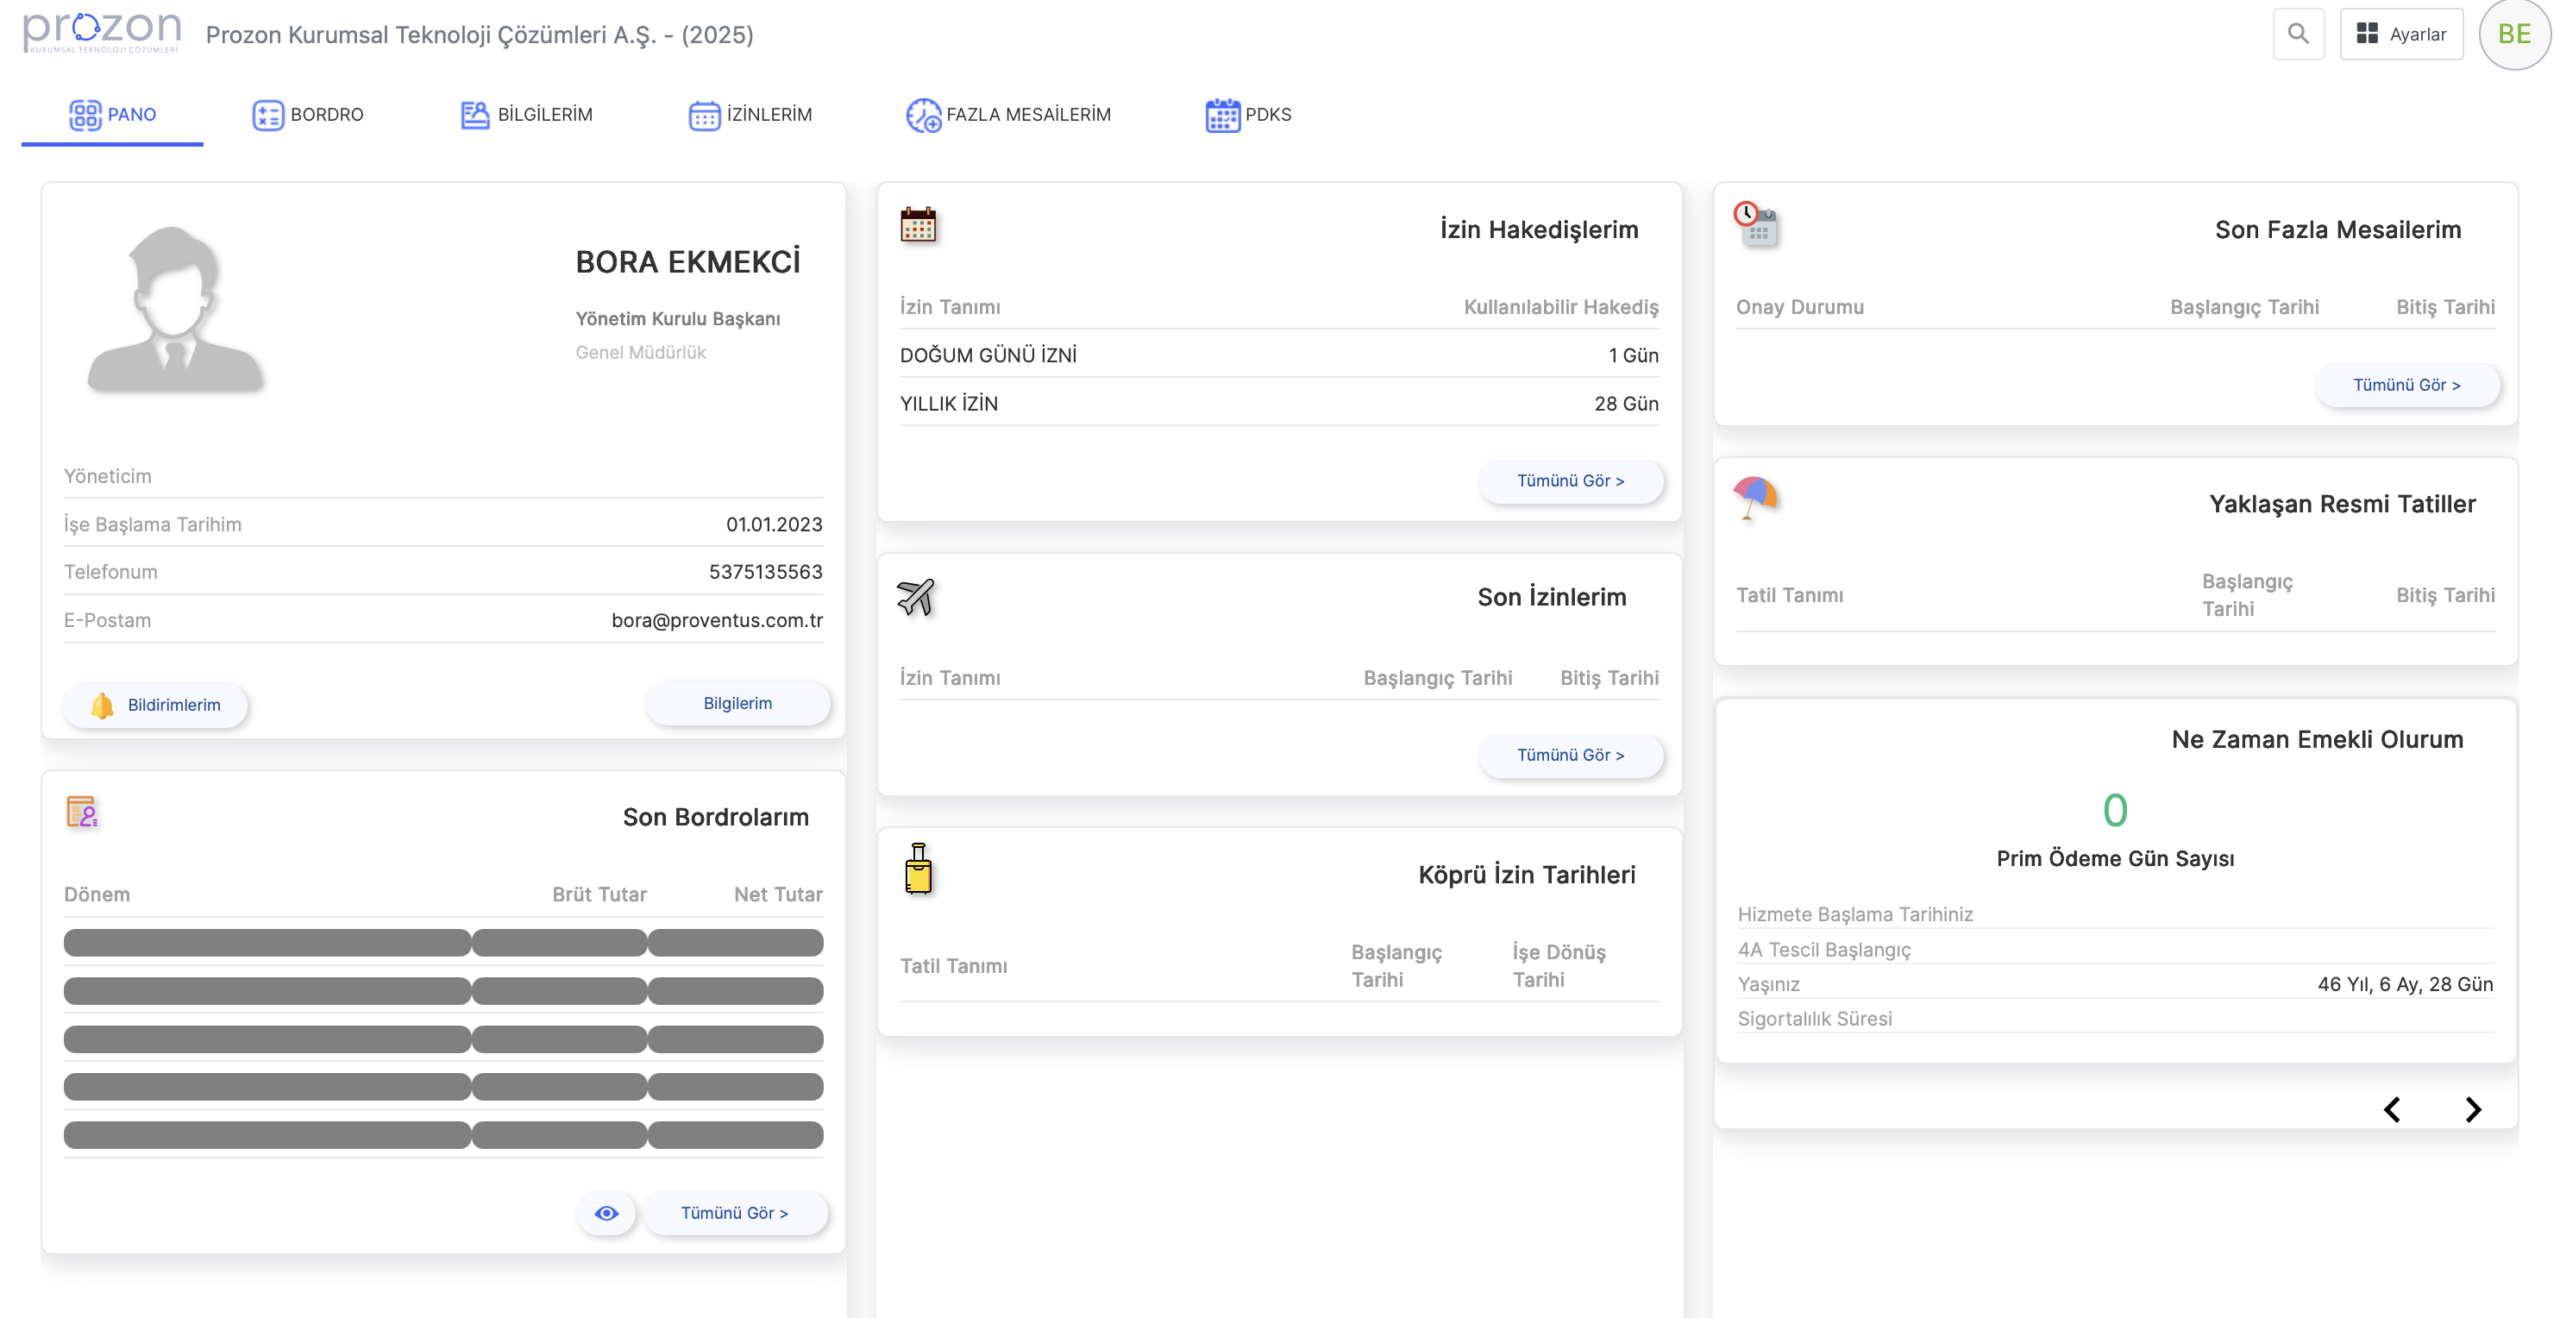Open Bildirimlerim notifications button
This screenshot has width=2560, height=1318.
(155, 705)
